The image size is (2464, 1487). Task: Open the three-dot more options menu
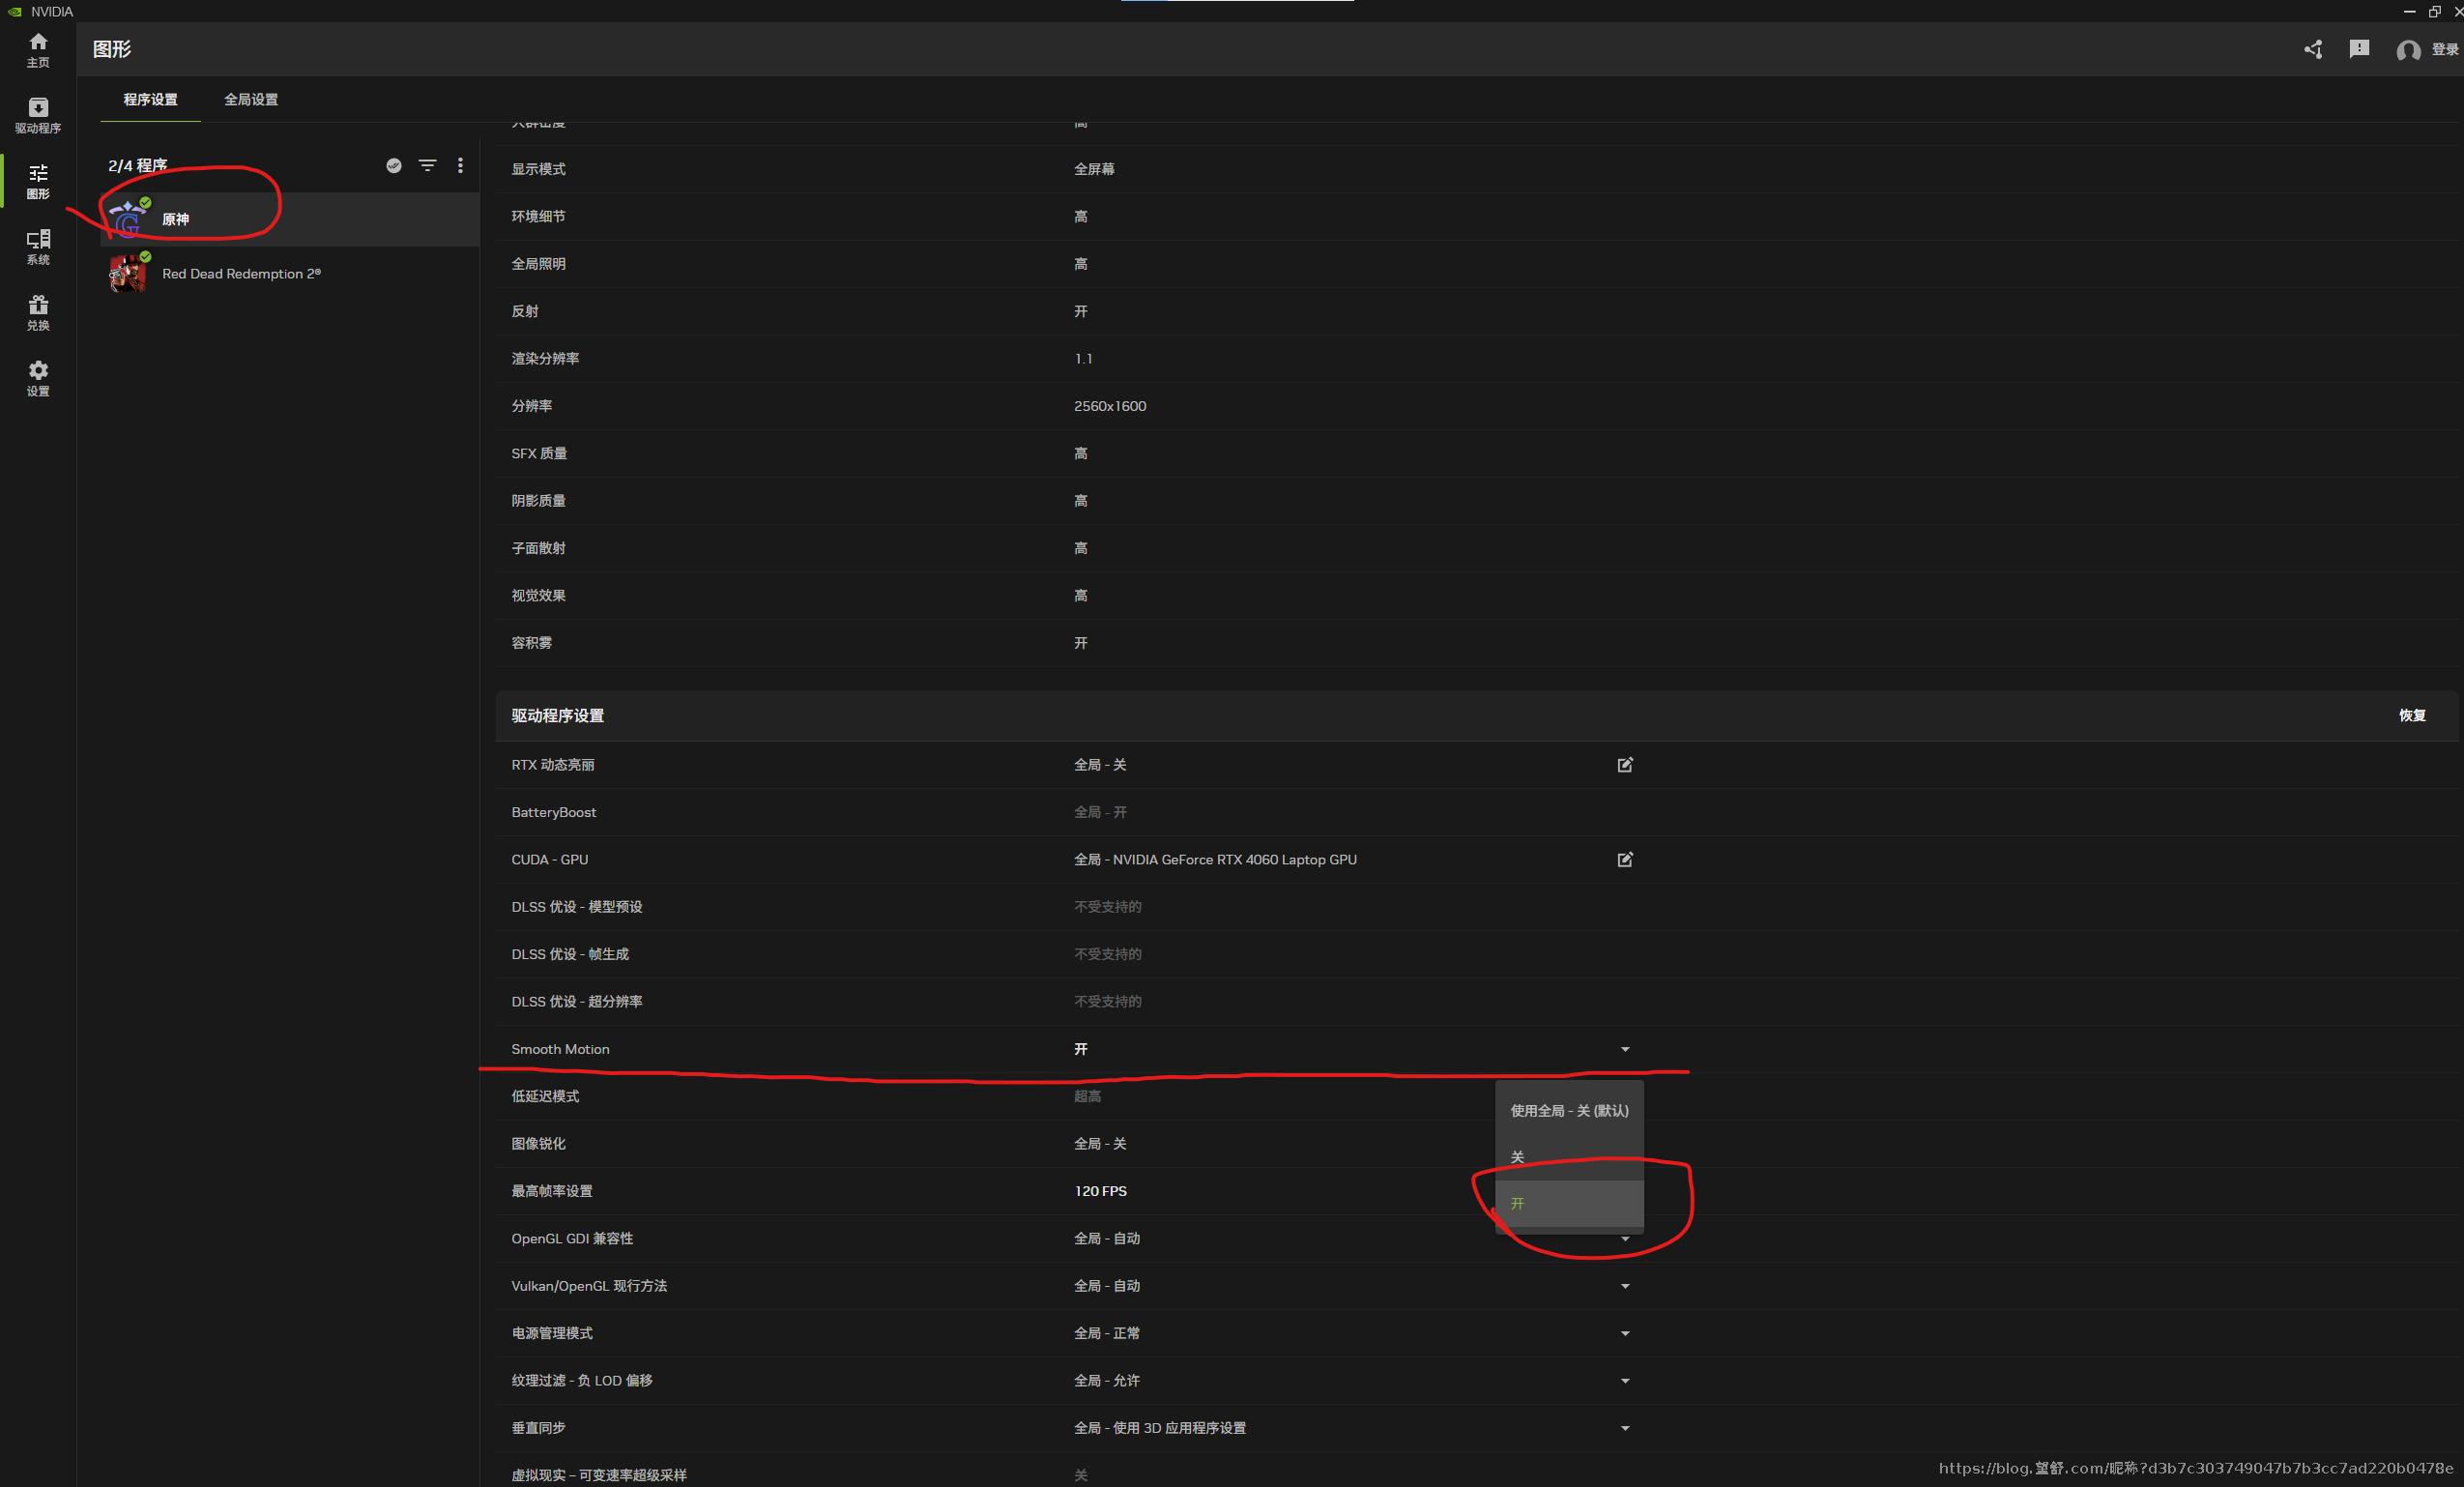[x=460, y=165]
